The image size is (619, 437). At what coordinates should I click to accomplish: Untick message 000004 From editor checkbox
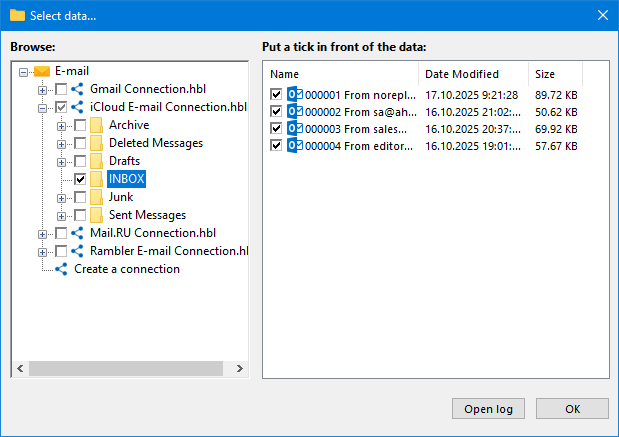coord(276,146)
